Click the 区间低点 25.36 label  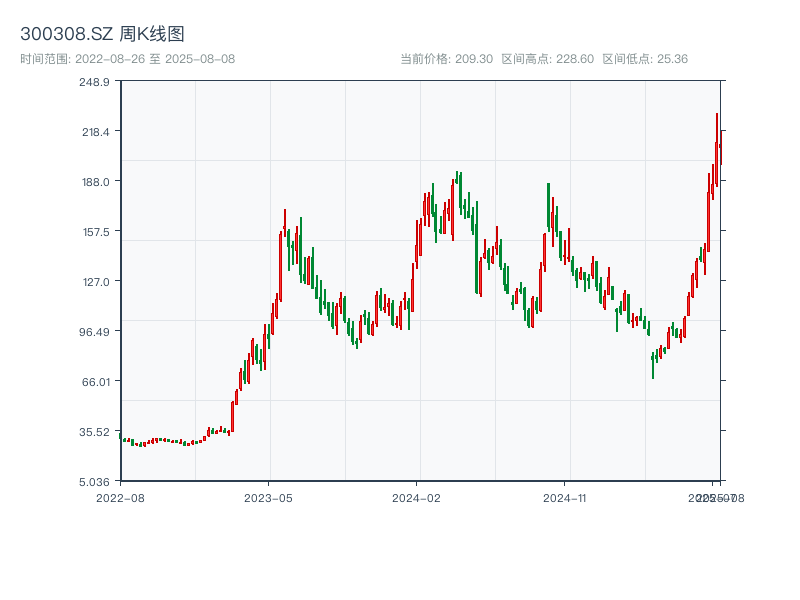pos(644,59)
